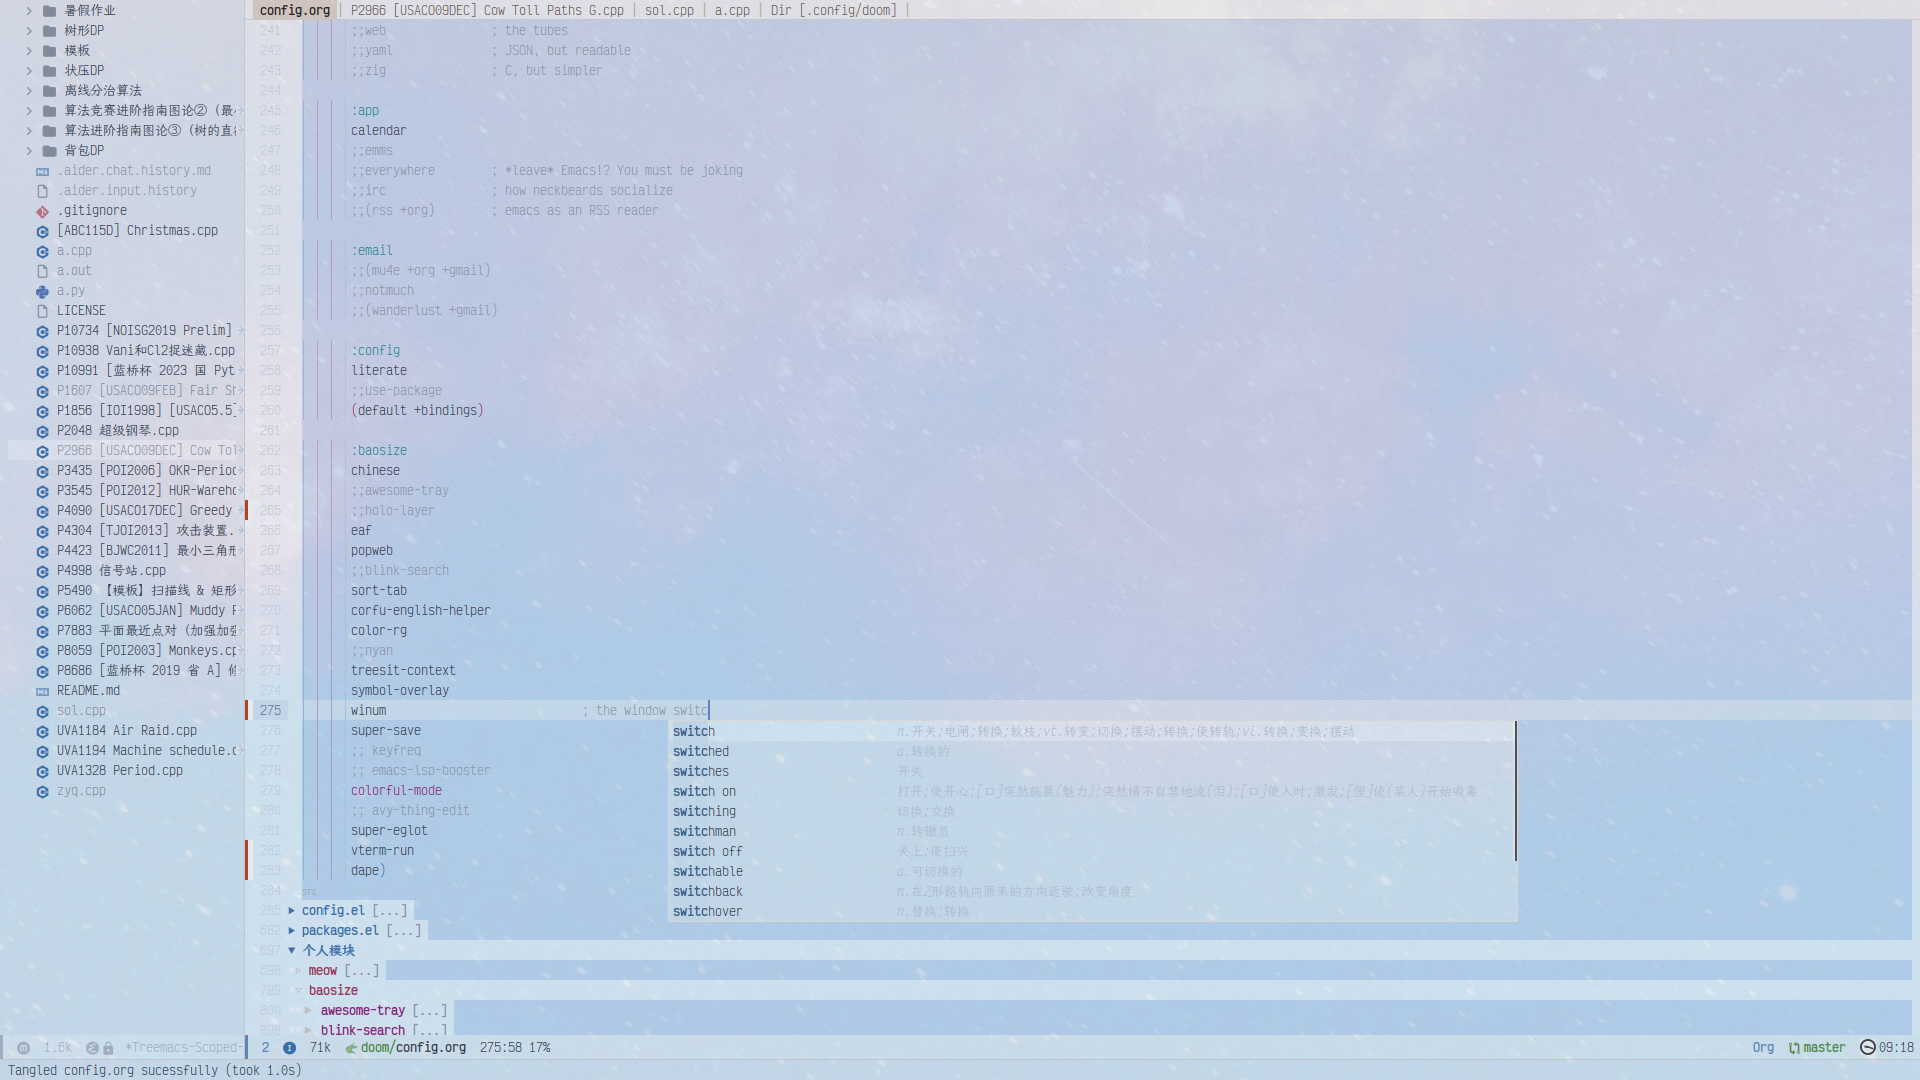
Task: Click the git icon beside .gitignore
Action: 42,211
